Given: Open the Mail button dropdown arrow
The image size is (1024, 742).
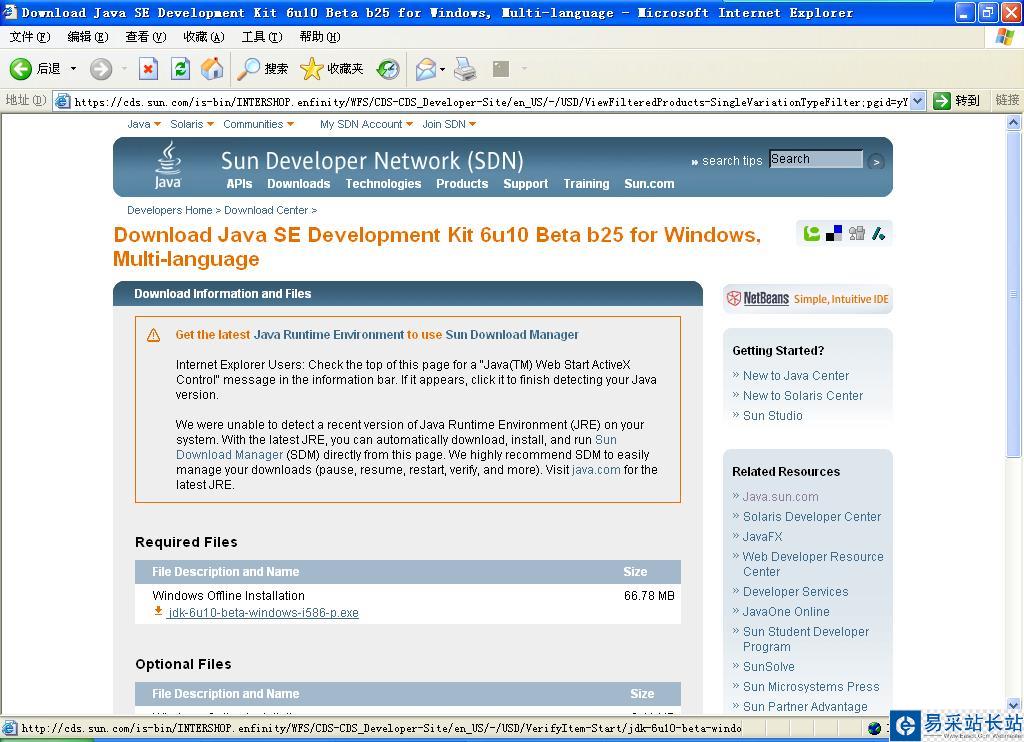Looking at the screenshot, I should [442, 69].
